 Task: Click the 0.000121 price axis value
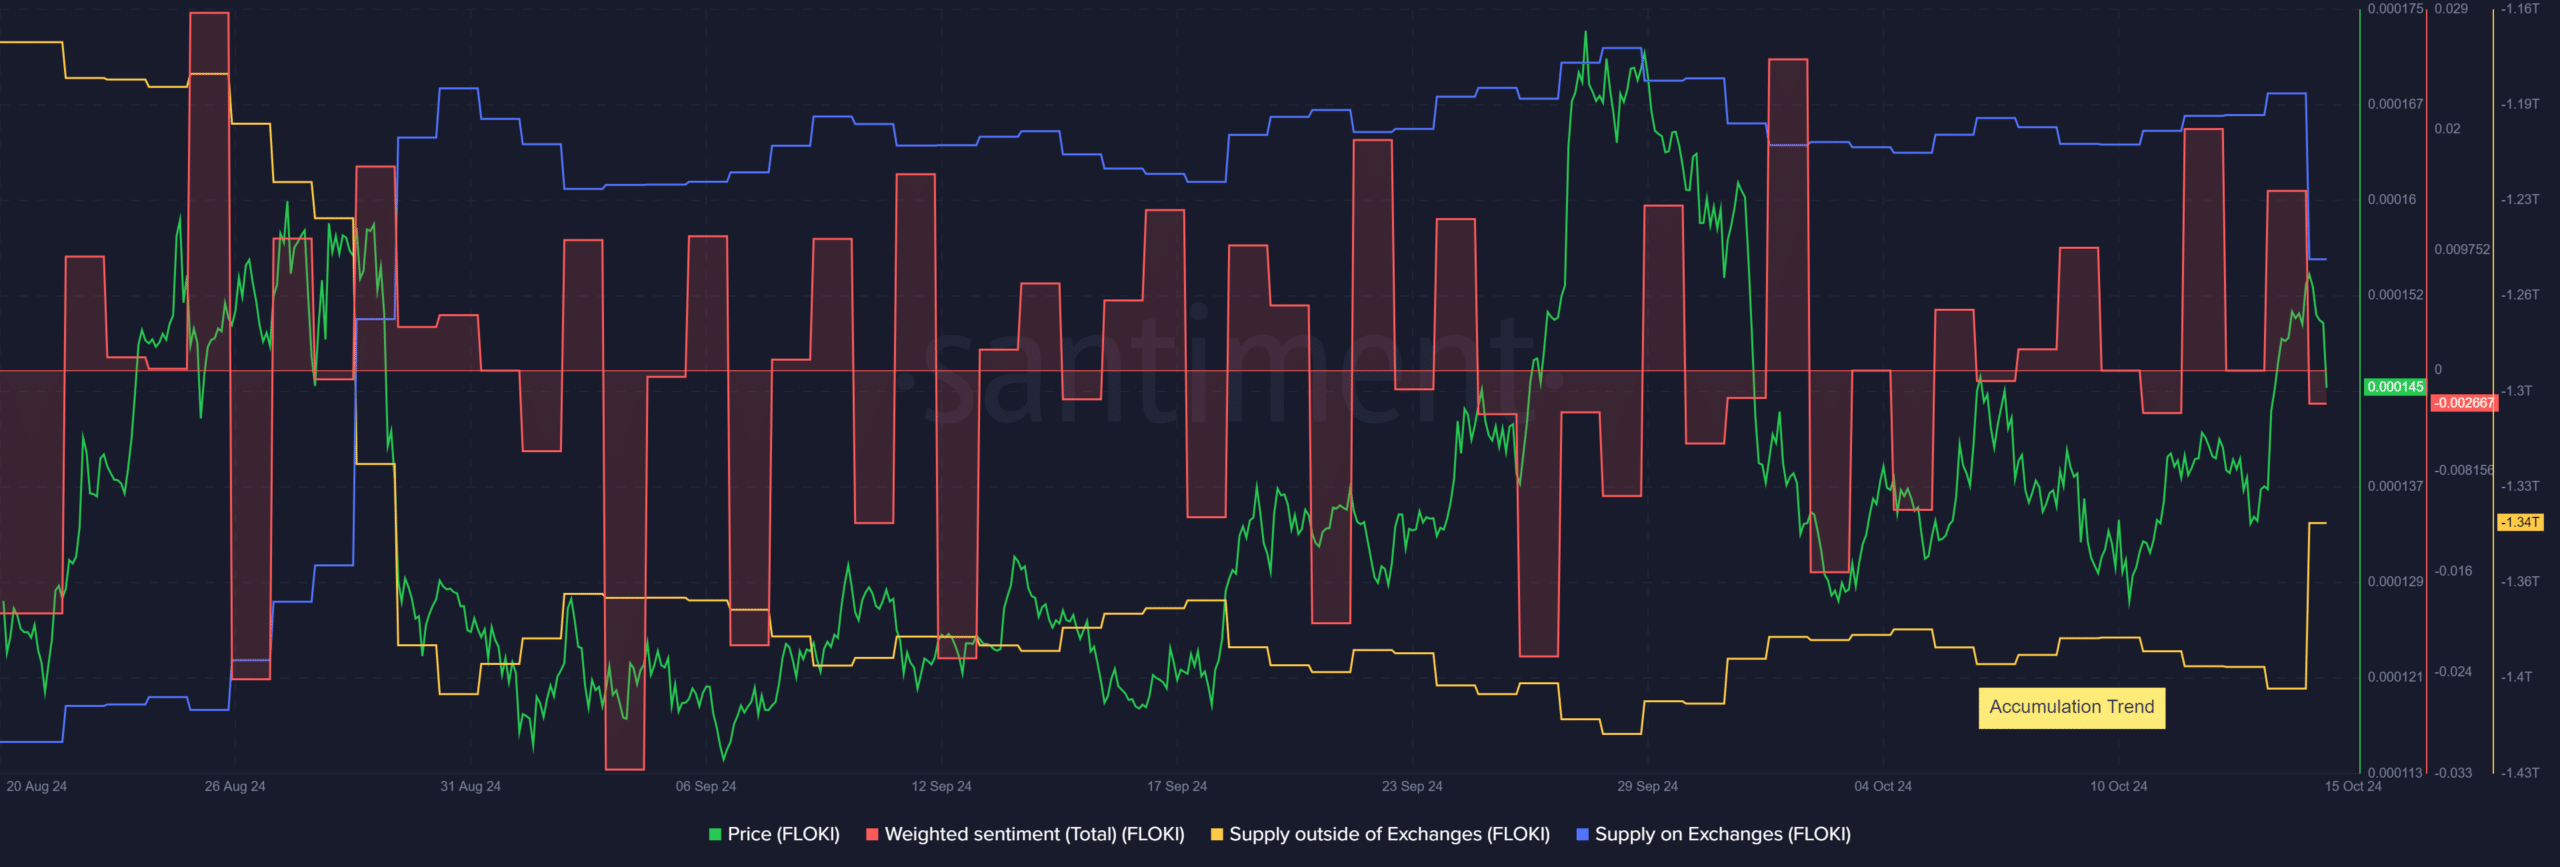pyautogui.click(x=2395, y=677)
